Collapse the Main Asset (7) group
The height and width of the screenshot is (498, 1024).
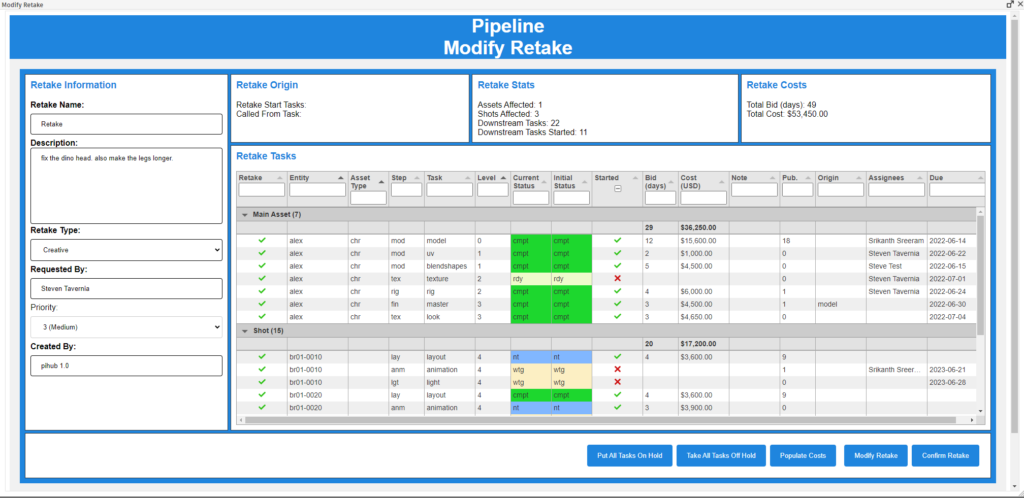coord(245,214)
